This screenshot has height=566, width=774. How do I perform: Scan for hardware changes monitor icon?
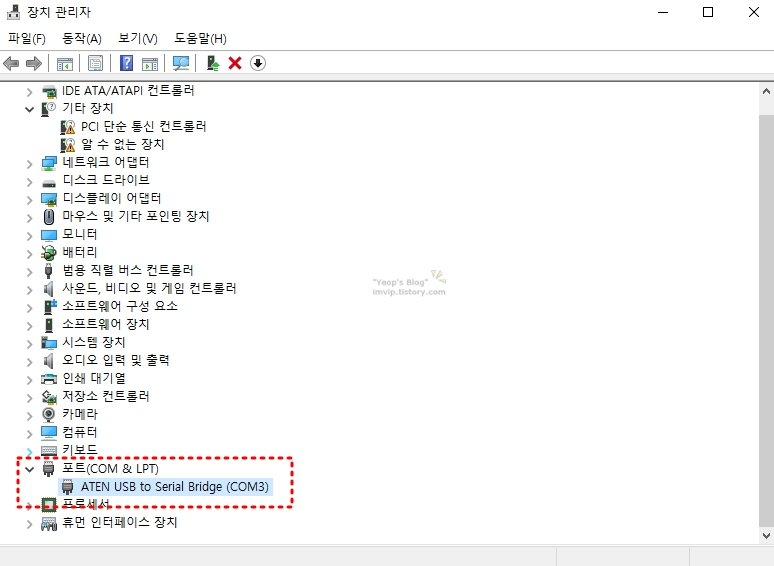tap(181, 63)
